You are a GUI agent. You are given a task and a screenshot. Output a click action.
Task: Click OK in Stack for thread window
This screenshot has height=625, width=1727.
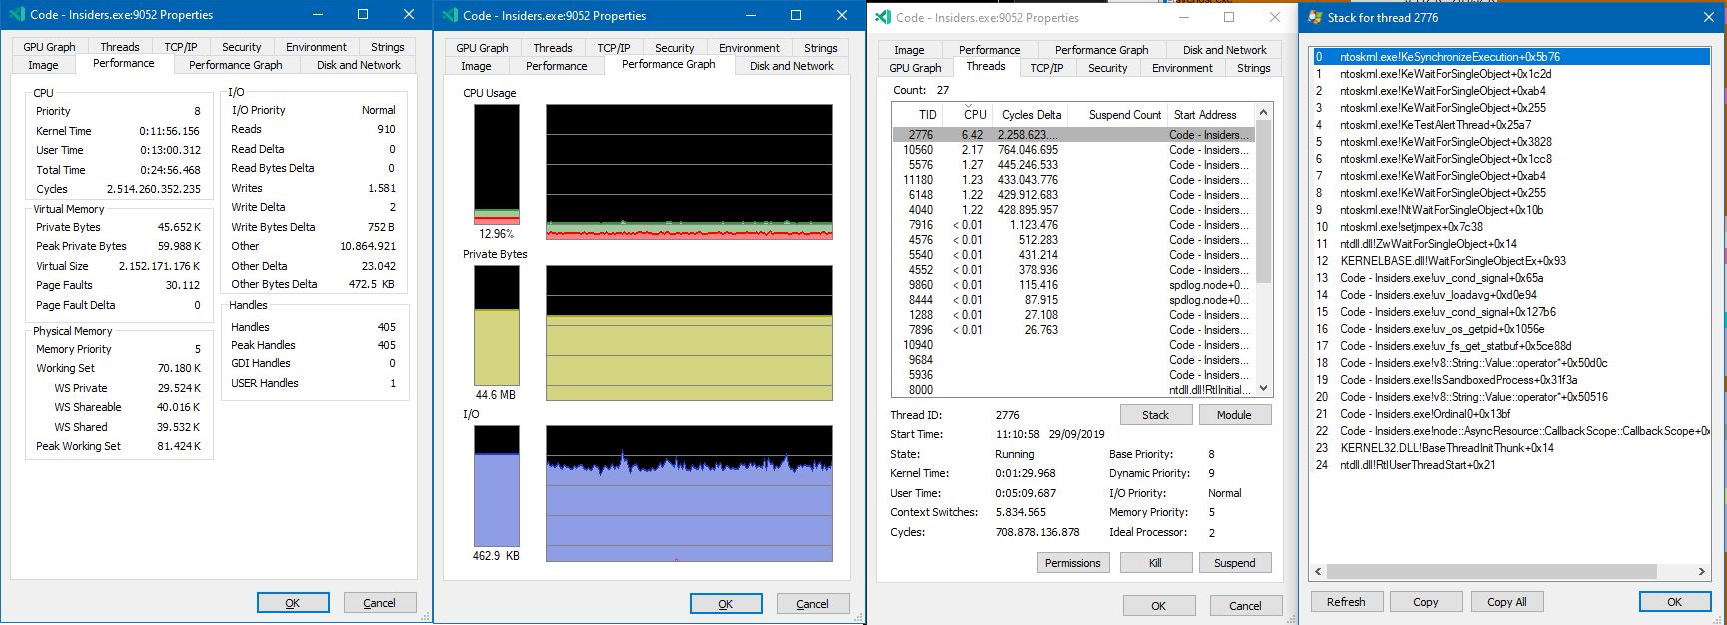(x=1675, y=602)
